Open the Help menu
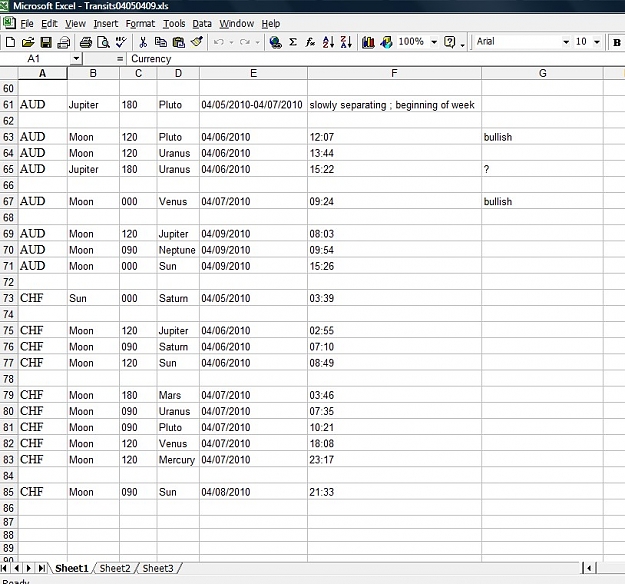Screen dimensions: 625x584 click(271, 24)
